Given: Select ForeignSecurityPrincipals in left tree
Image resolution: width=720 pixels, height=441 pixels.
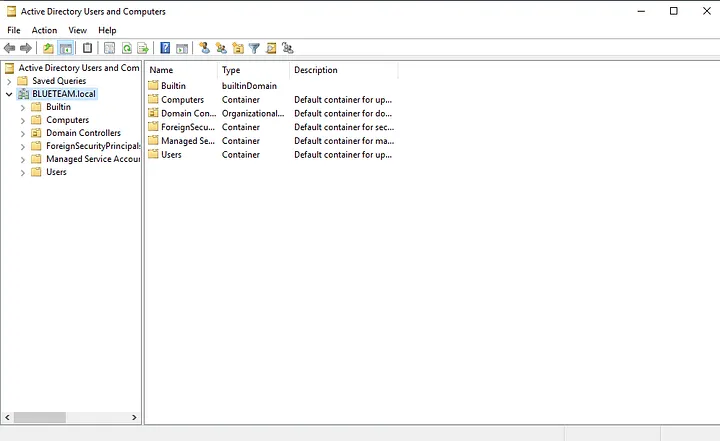Looking at the screenshot, I should (x=93, y=146).
